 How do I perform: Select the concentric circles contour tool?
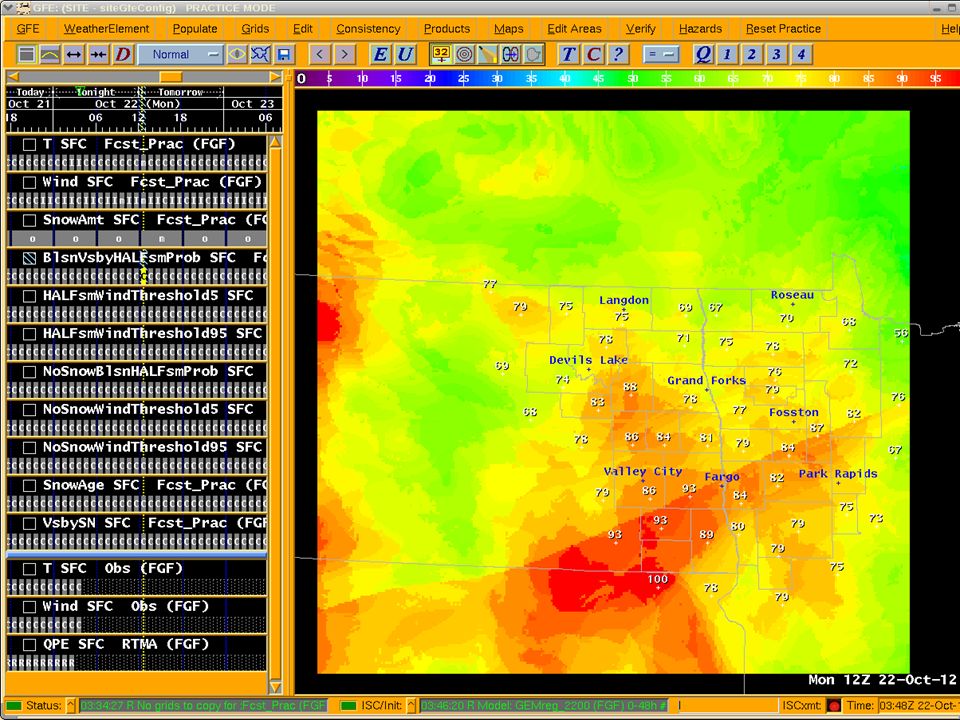click(465, 54)
